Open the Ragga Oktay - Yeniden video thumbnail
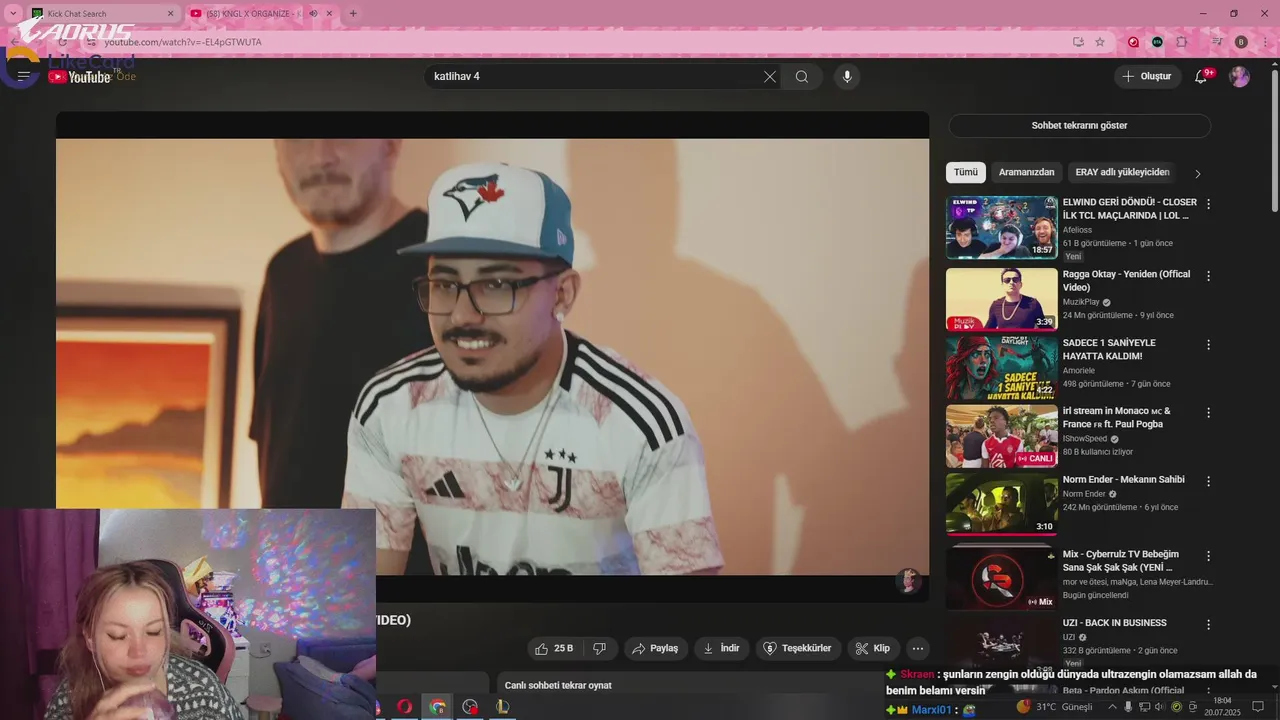1280x720 pixels. tap(1002, 299)
